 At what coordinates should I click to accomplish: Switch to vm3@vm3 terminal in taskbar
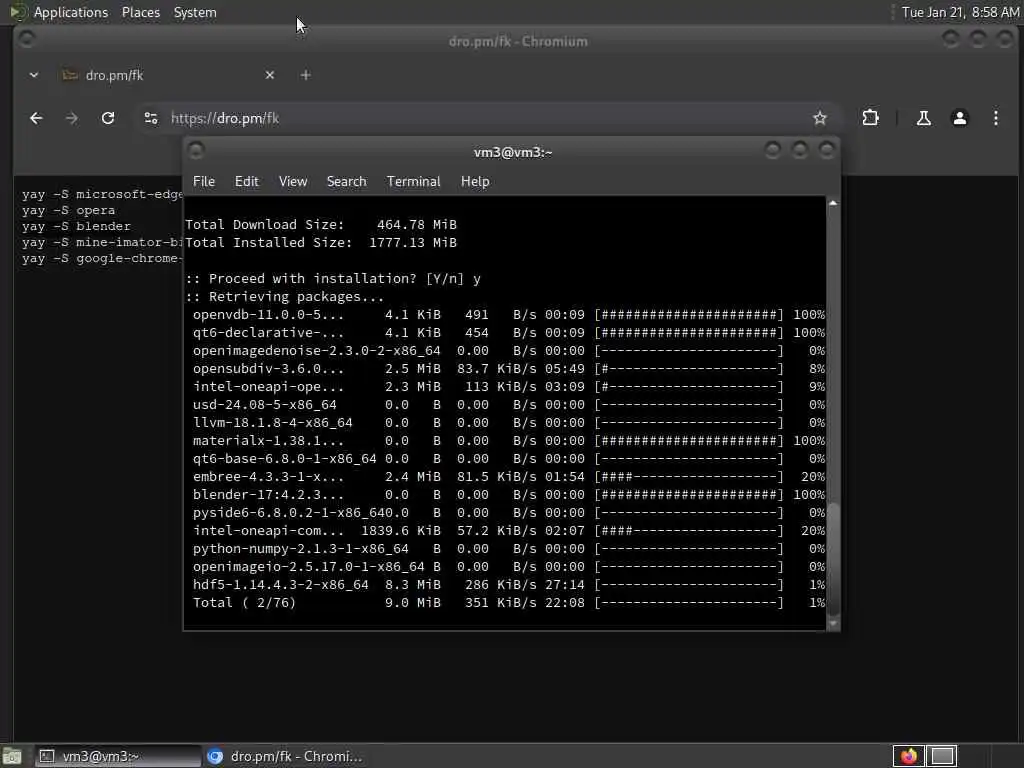pyautogui.click(x=118, y=756)
